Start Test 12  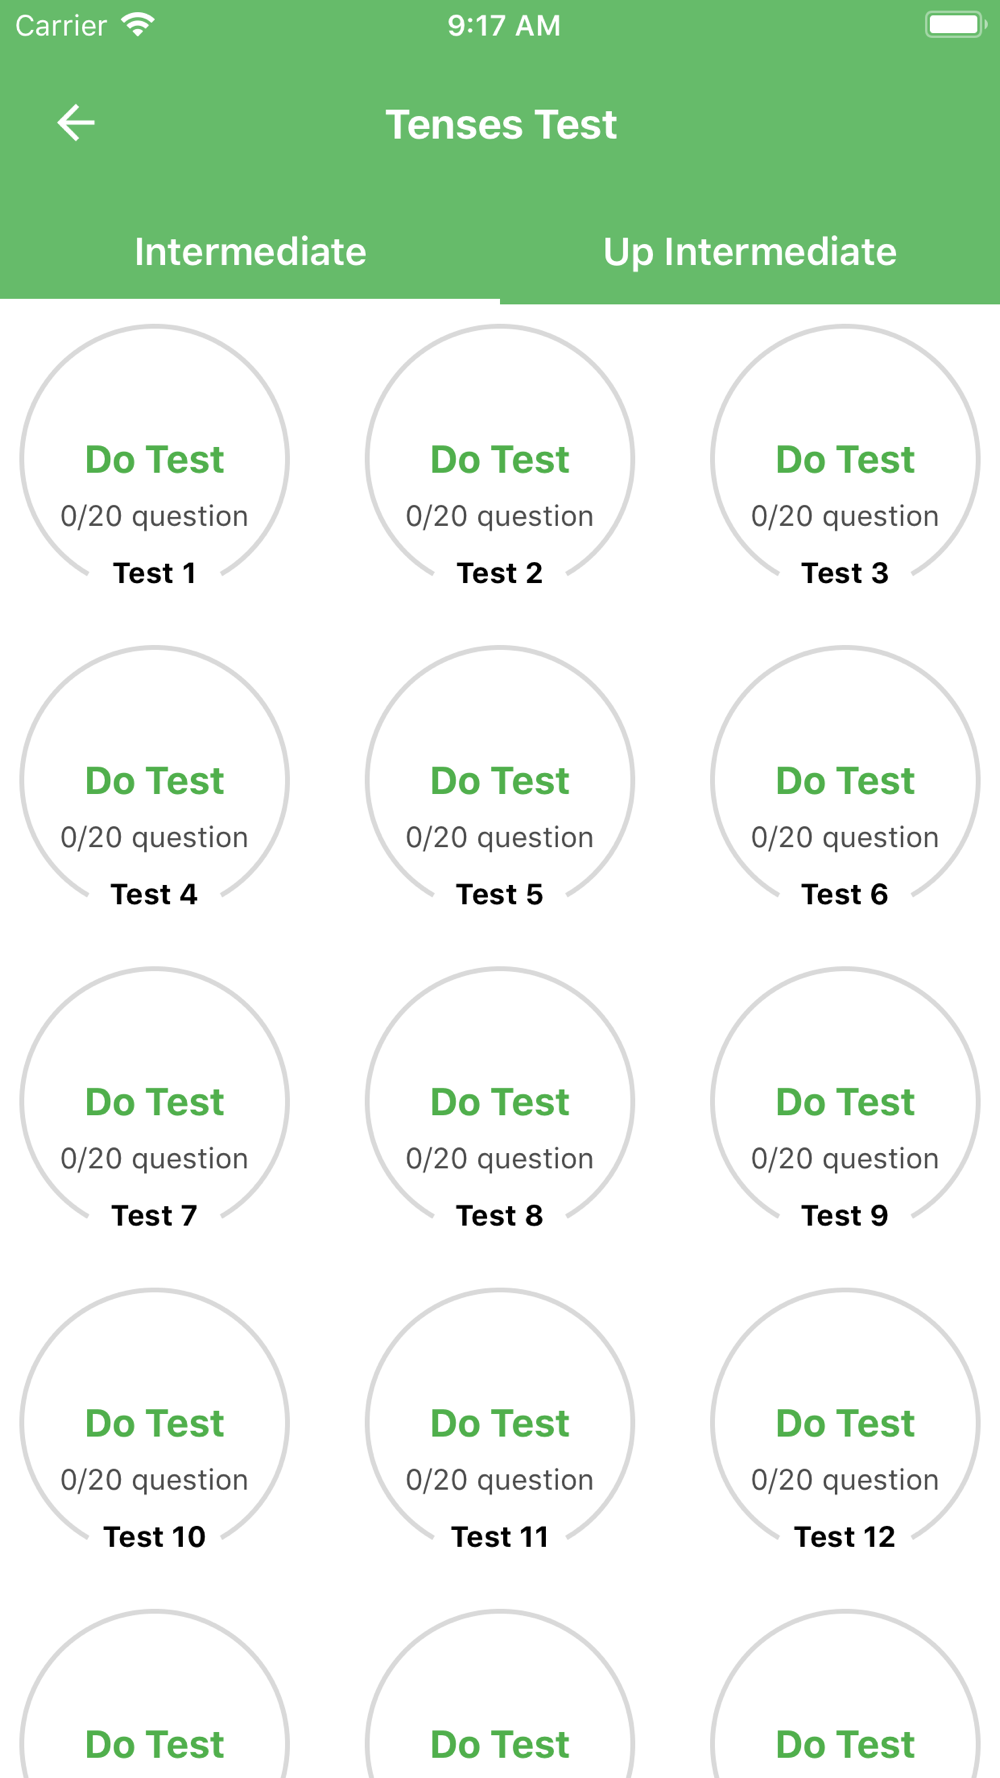pyautogui.click(x=845, y=1423)
